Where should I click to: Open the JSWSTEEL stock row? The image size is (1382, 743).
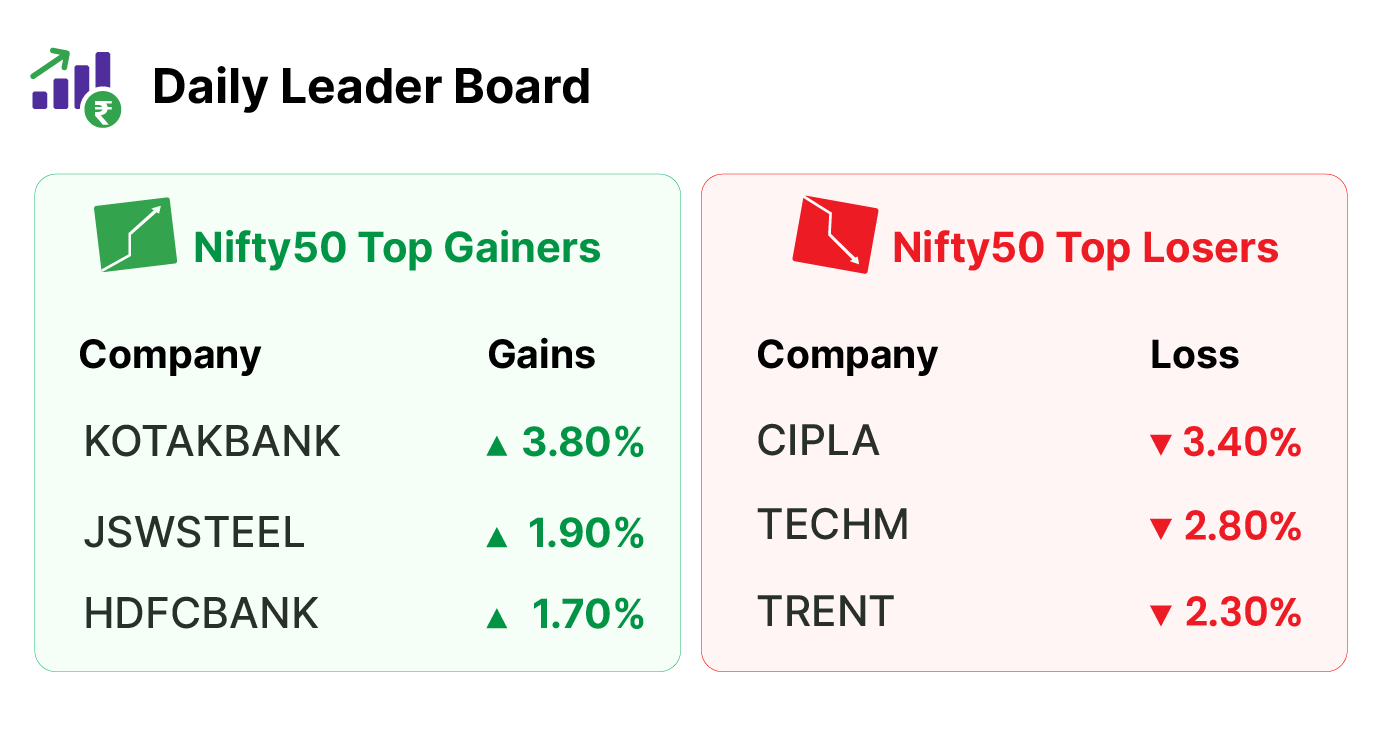194,533
